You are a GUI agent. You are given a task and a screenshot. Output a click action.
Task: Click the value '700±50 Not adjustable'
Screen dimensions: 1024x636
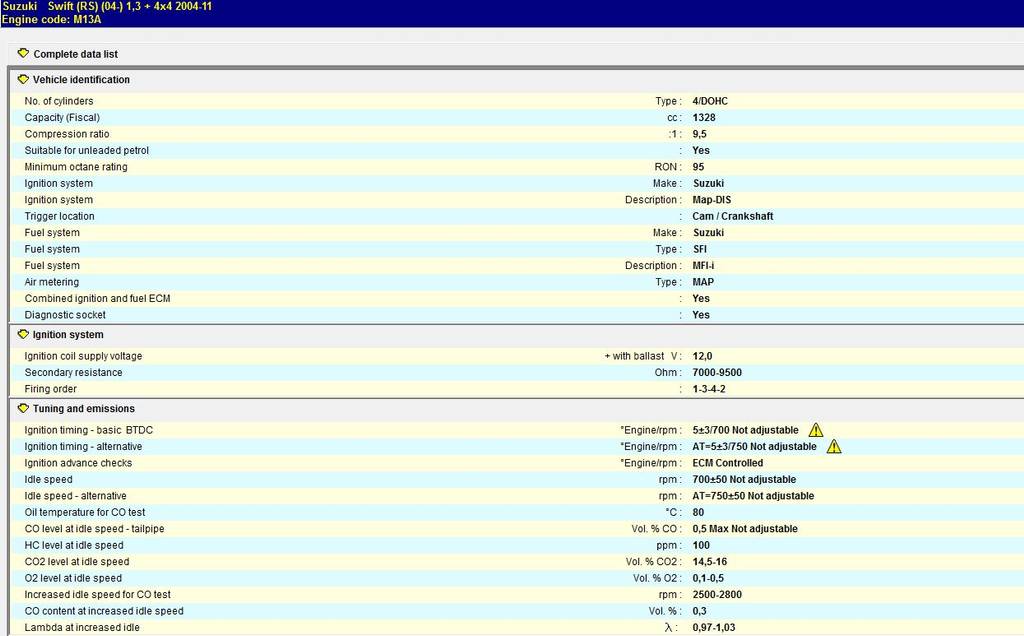tap(744, 479)
